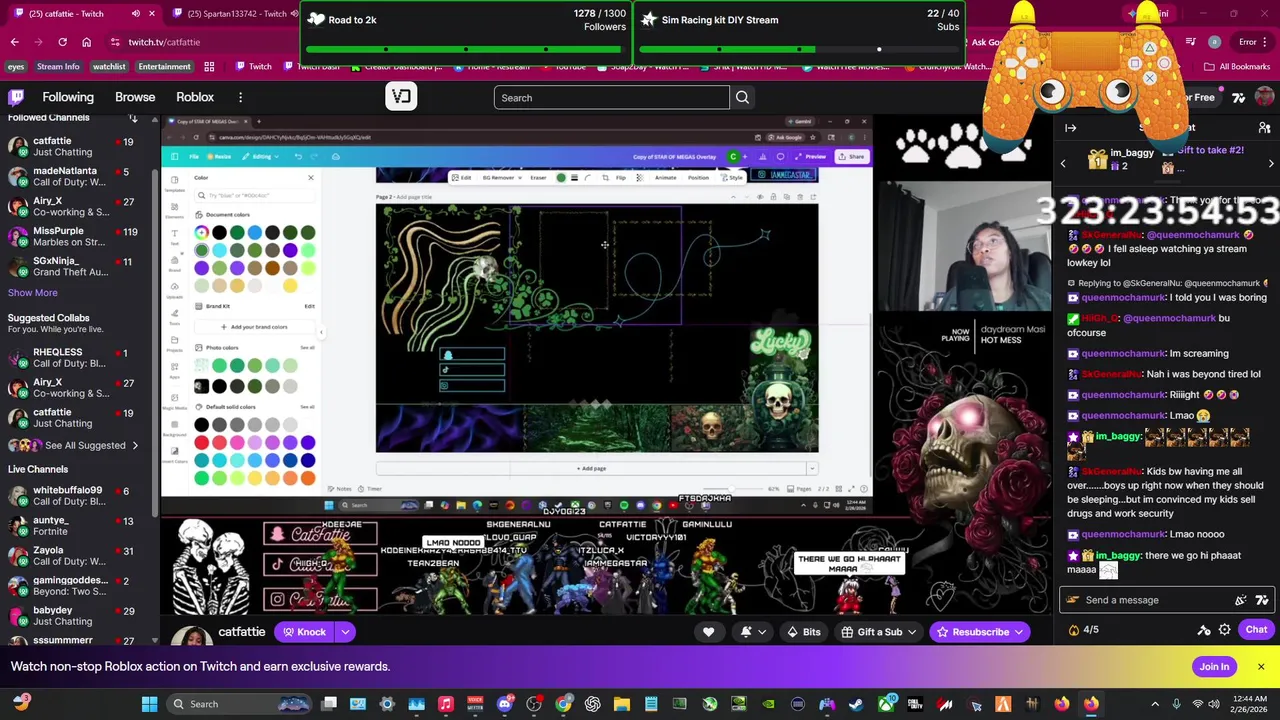This screenshot has height=720, width=1280.
Task: Open the Roblox tab
Action: tap(195, 97)
